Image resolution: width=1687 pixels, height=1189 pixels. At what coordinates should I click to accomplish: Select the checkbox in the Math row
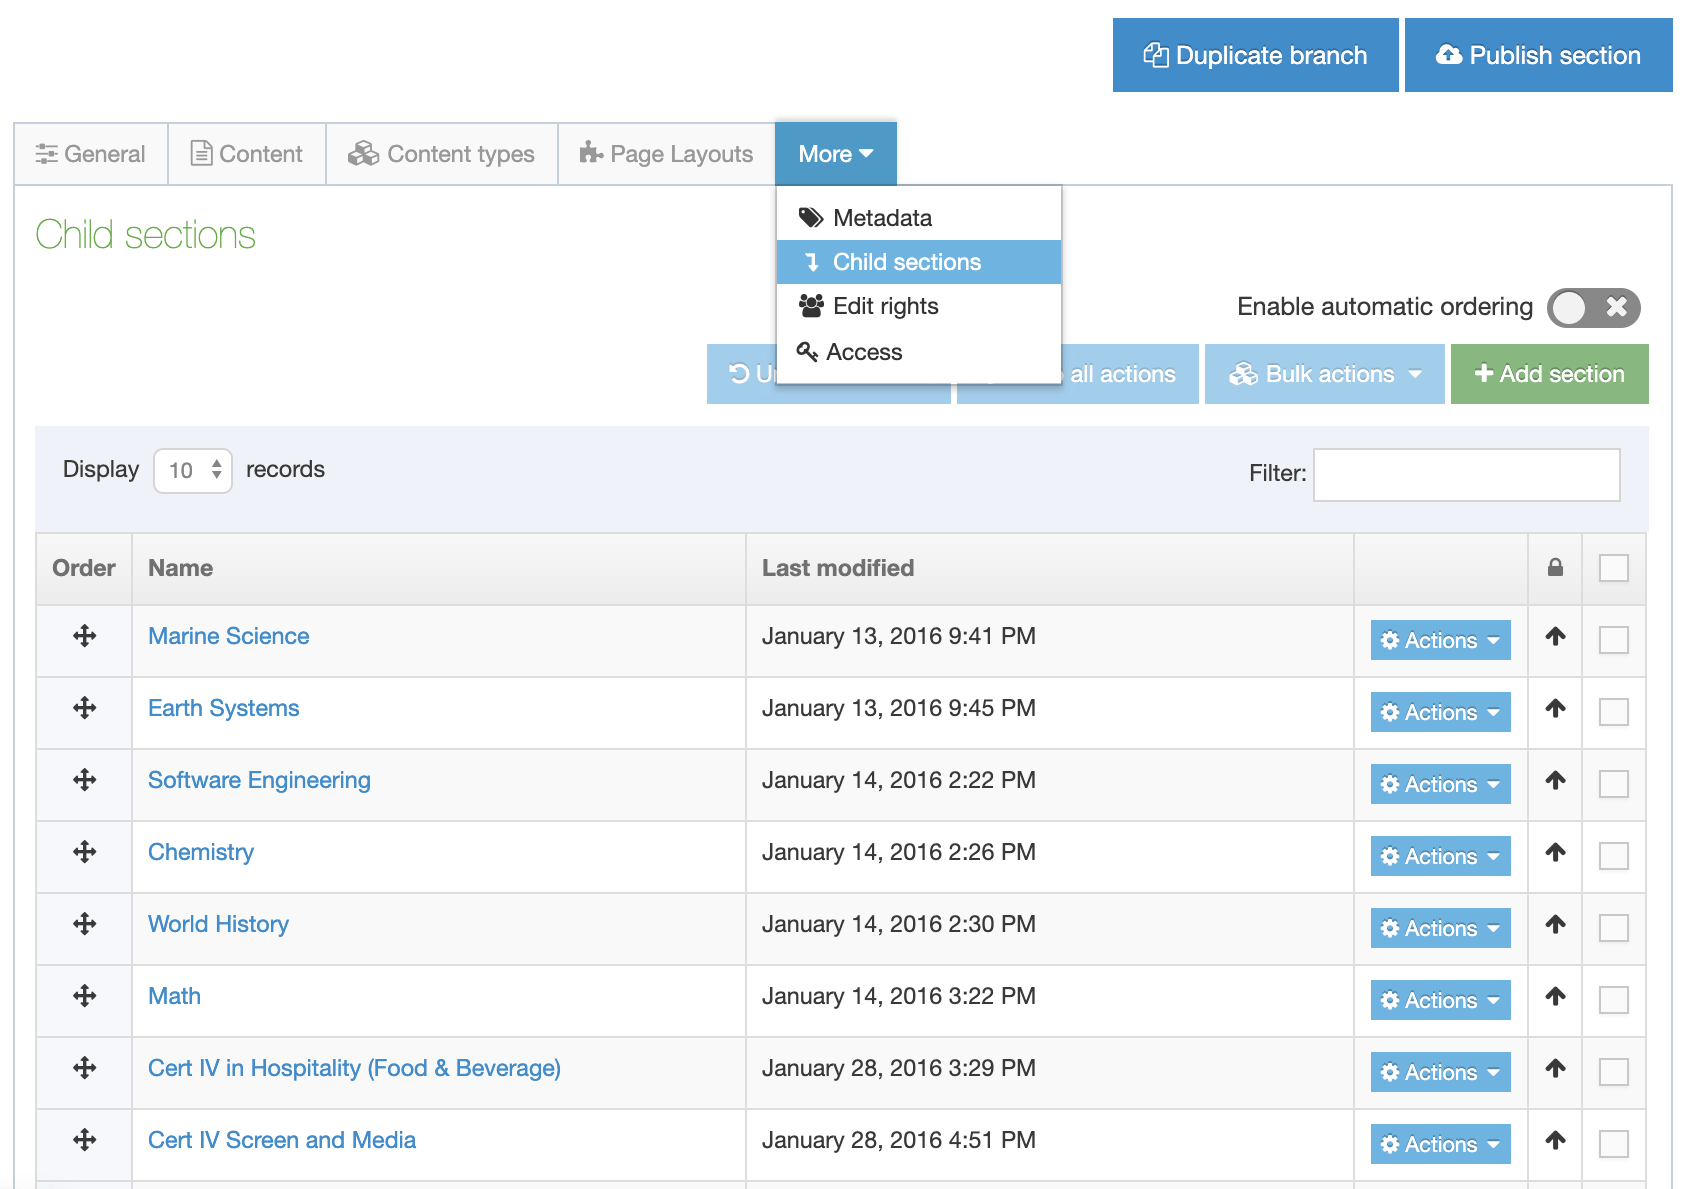click(1613, 1000)
